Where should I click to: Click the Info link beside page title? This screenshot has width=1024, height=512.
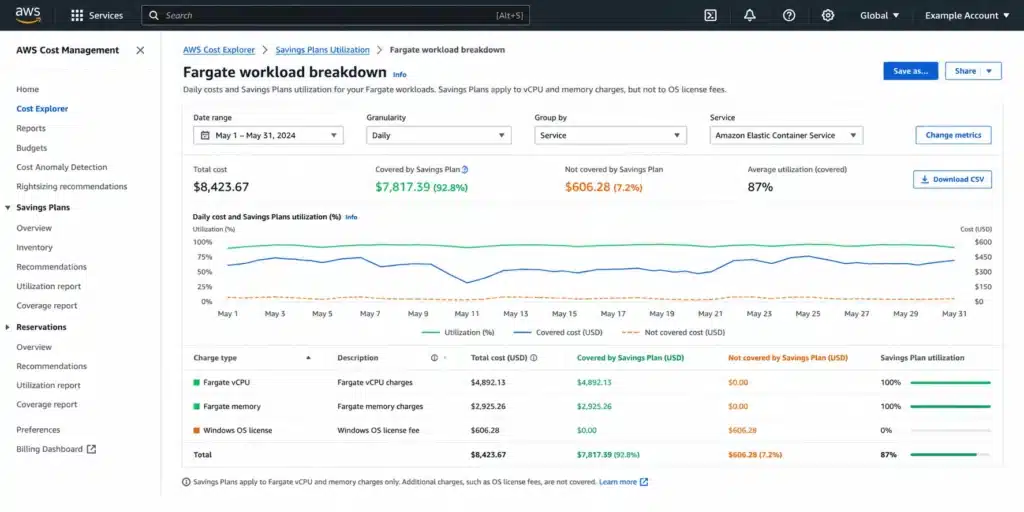pyautogui.click(x=400, y=74)
